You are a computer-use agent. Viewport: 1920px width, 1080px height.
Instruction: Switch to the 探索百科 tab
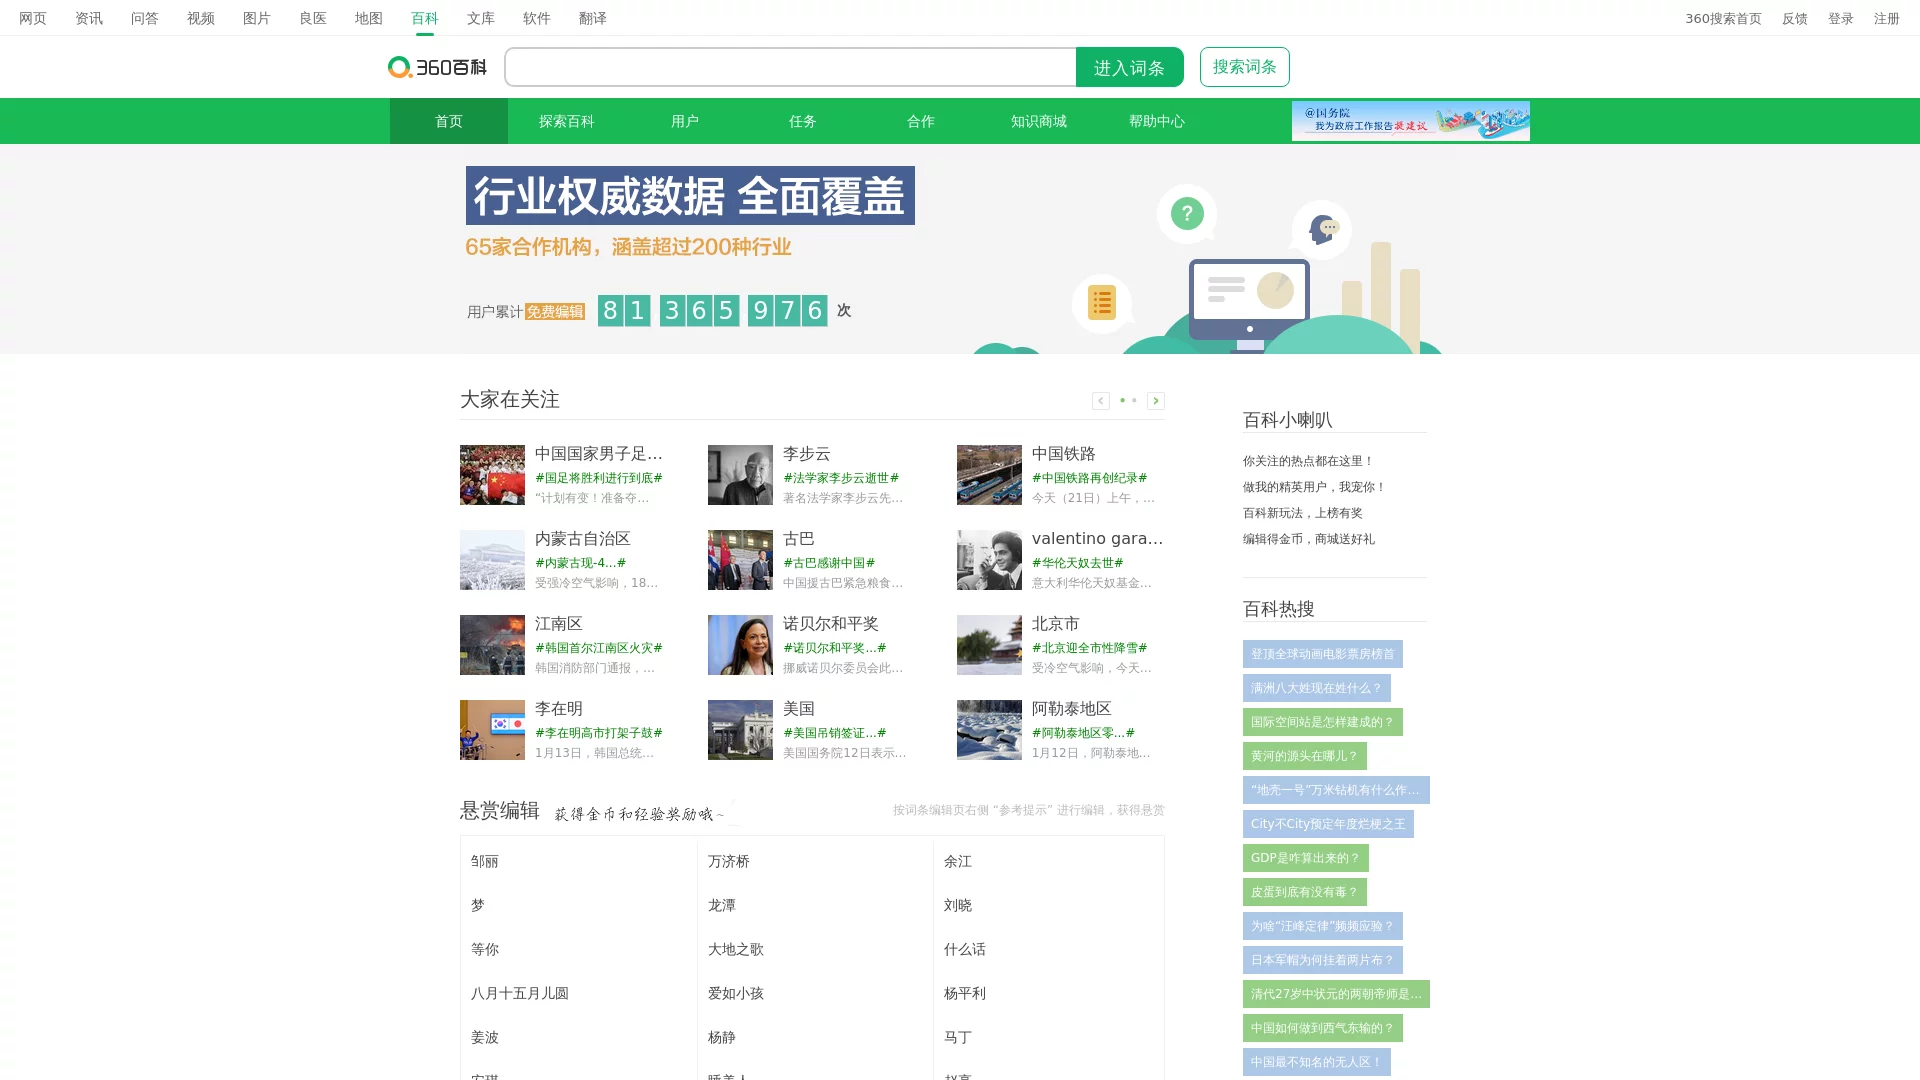point(566,121)
